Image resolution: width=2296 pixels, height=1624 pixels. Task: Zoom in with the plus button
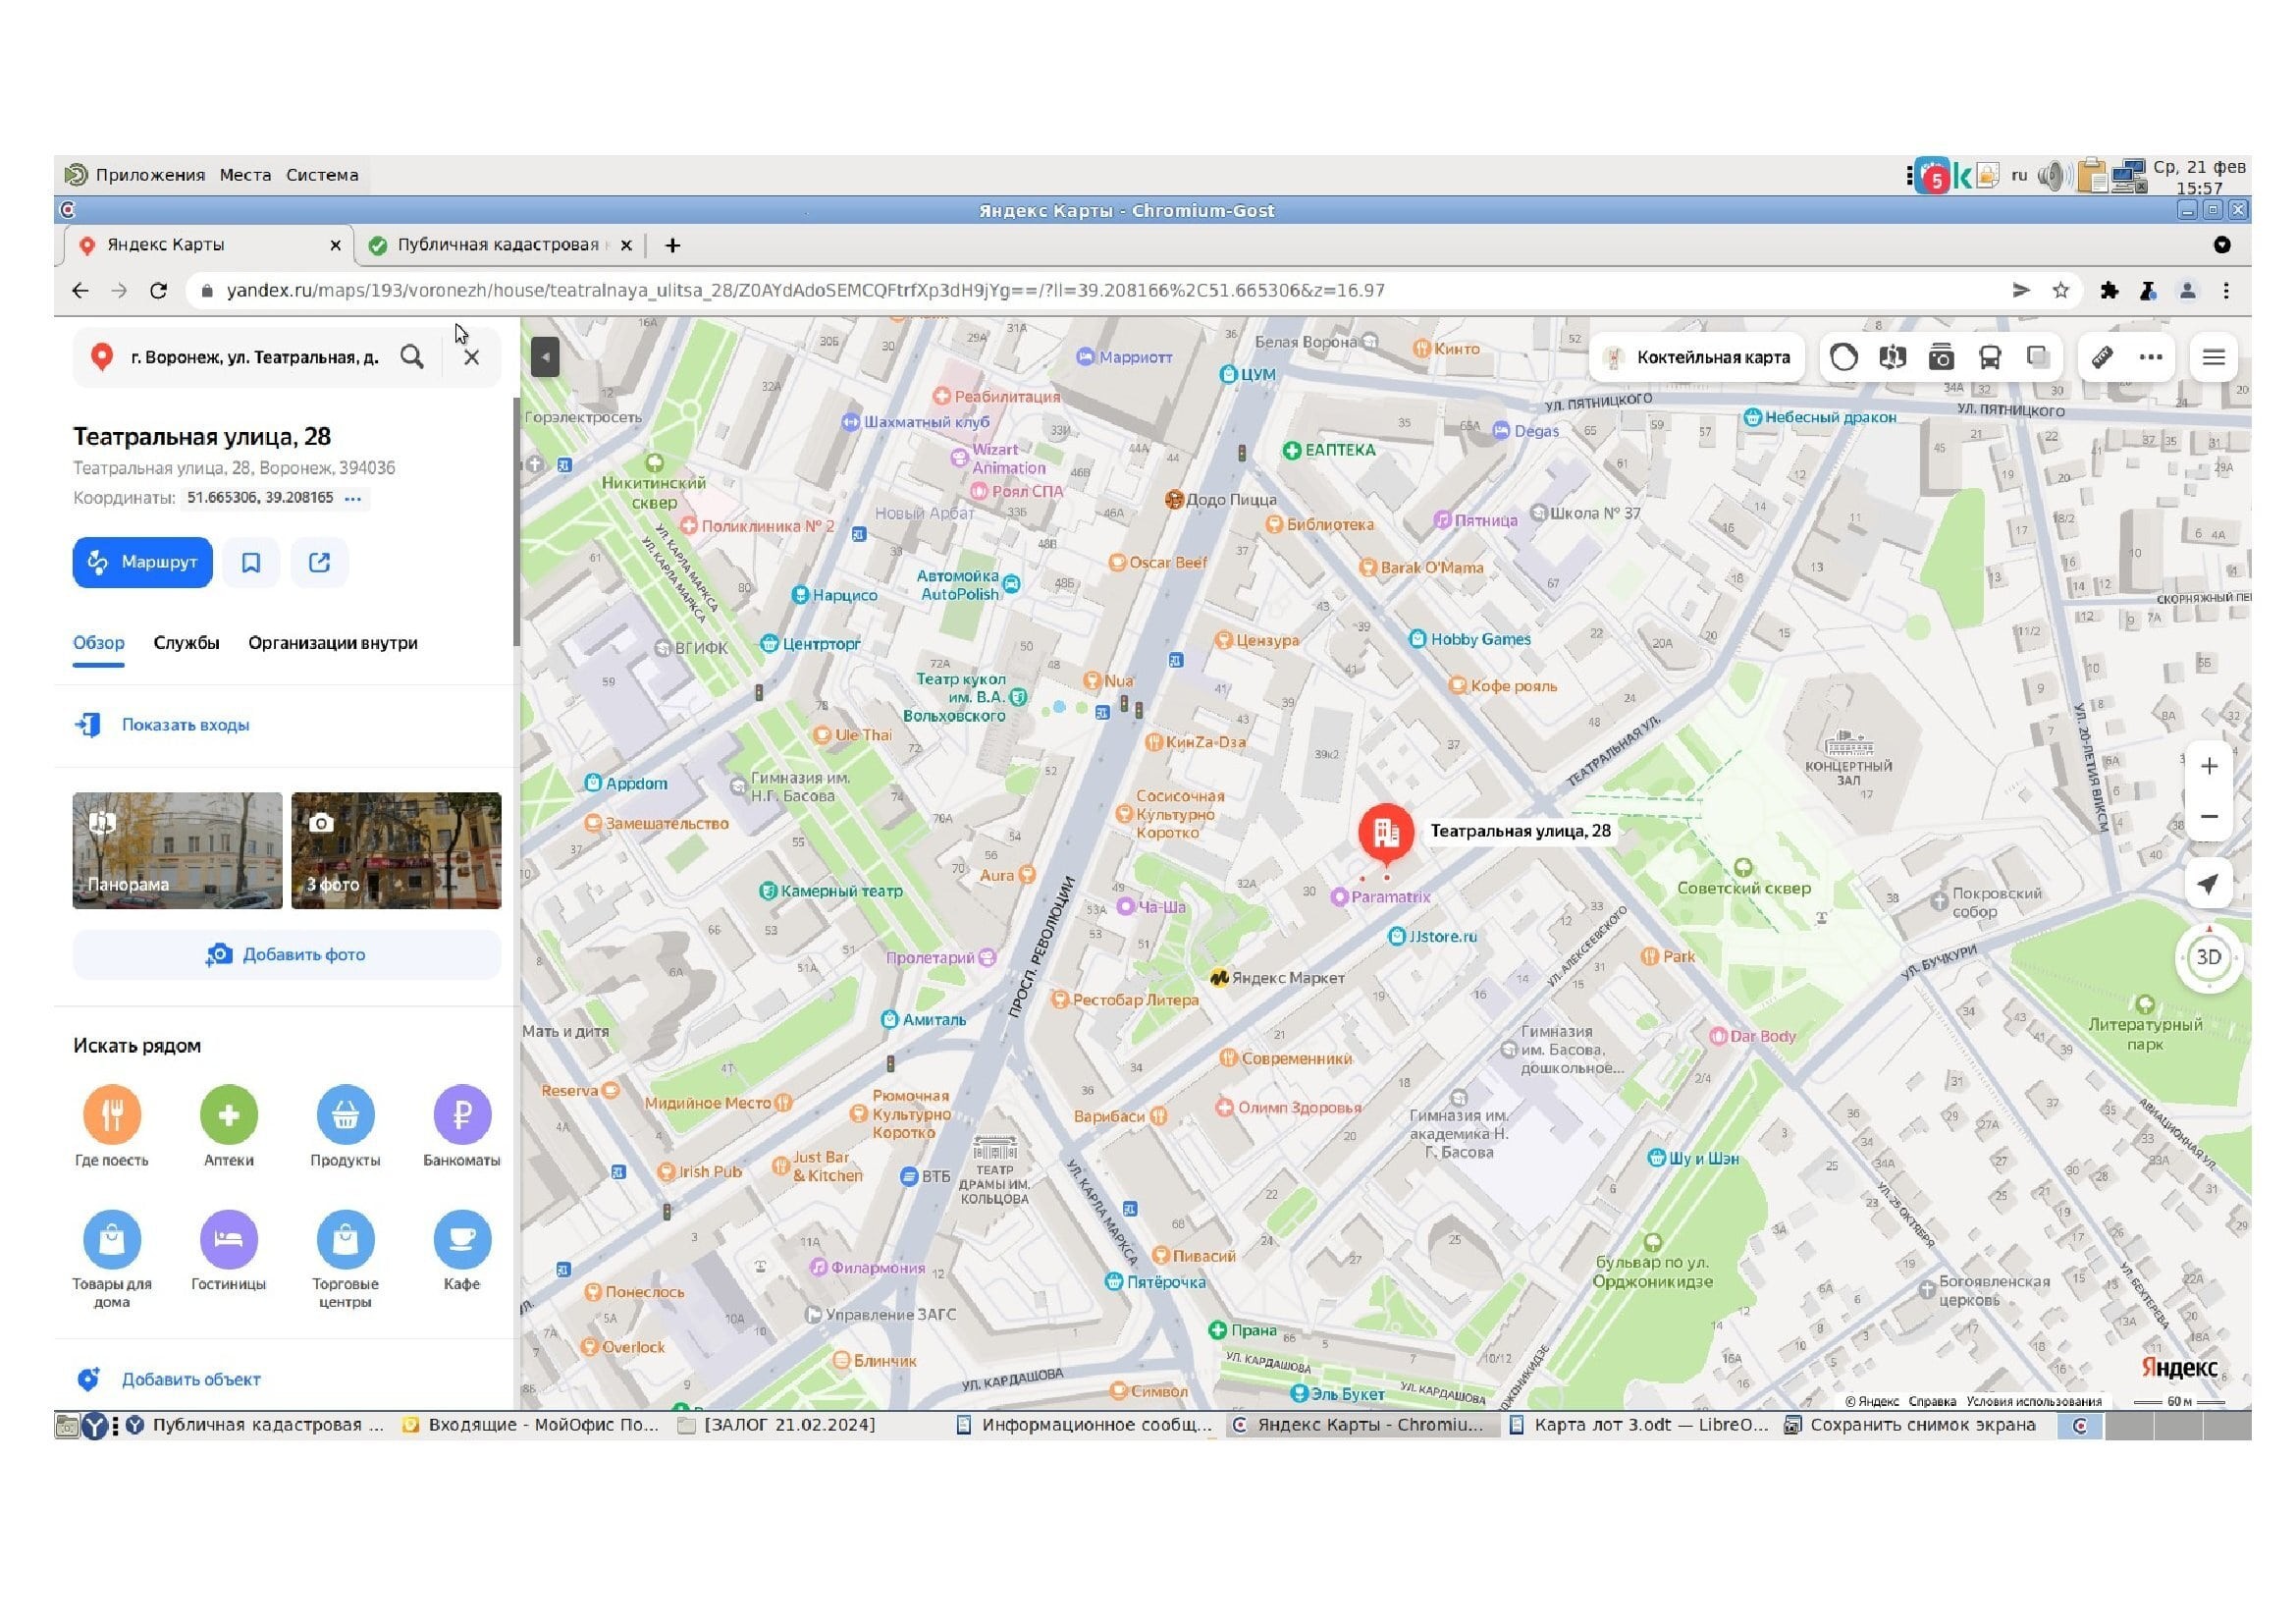[2209, 766]
